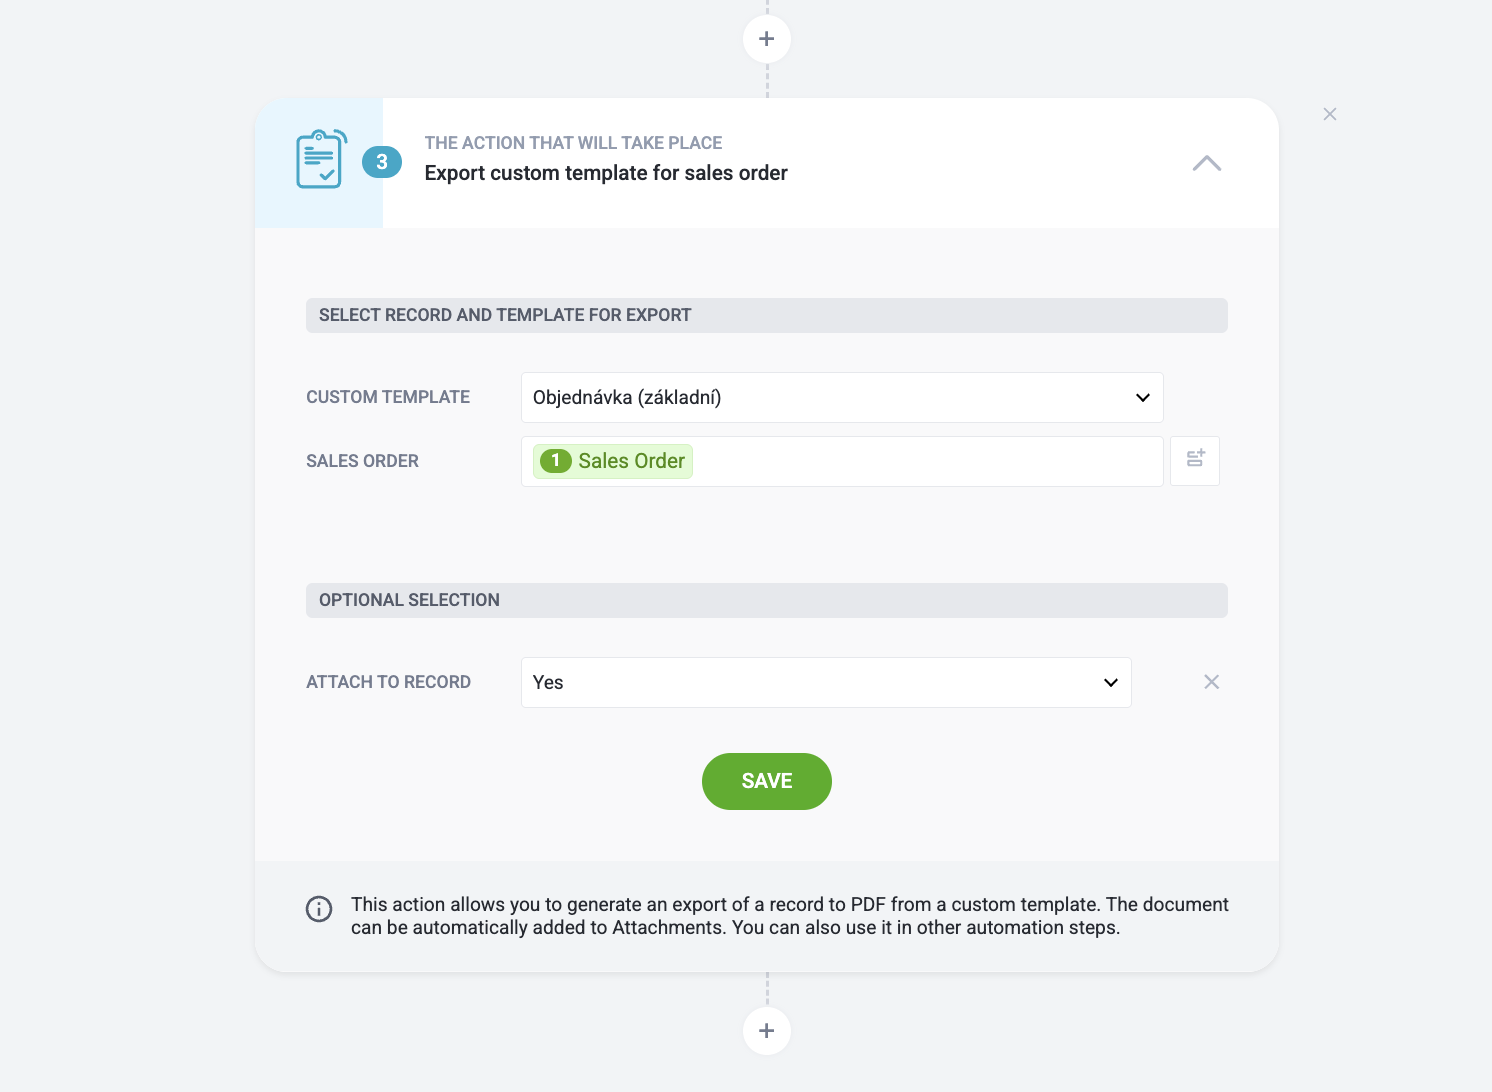The image size is (1492, 1092).
Task: Click the step number 3 badge
Action: [x=382, y=162]
